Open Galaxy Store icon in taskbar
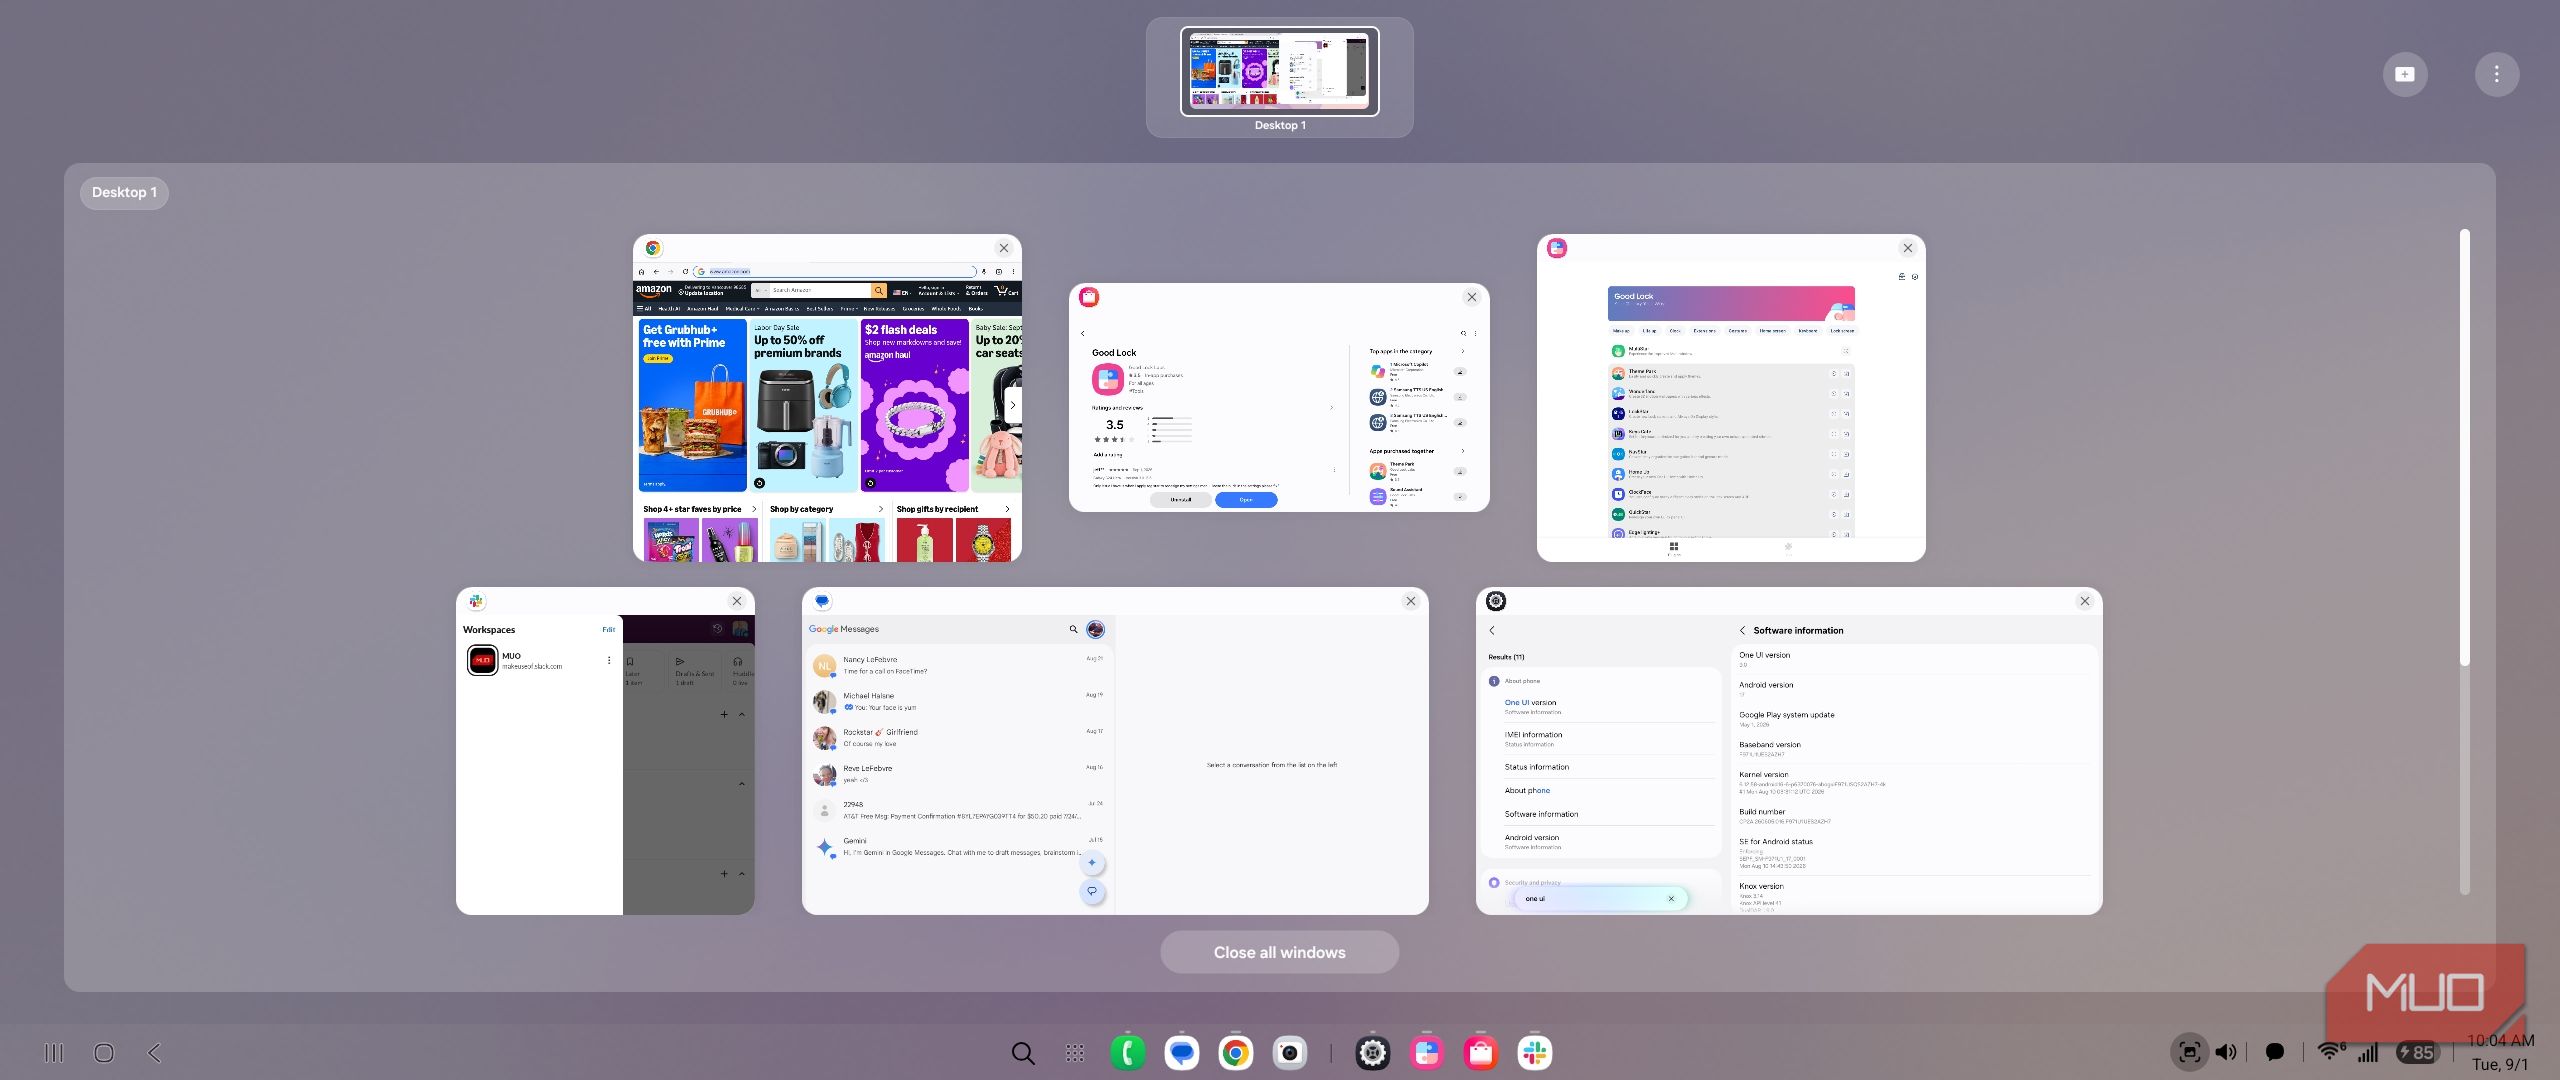This screenshot has width=2560, height=1080. [x=1481, y=1053]
